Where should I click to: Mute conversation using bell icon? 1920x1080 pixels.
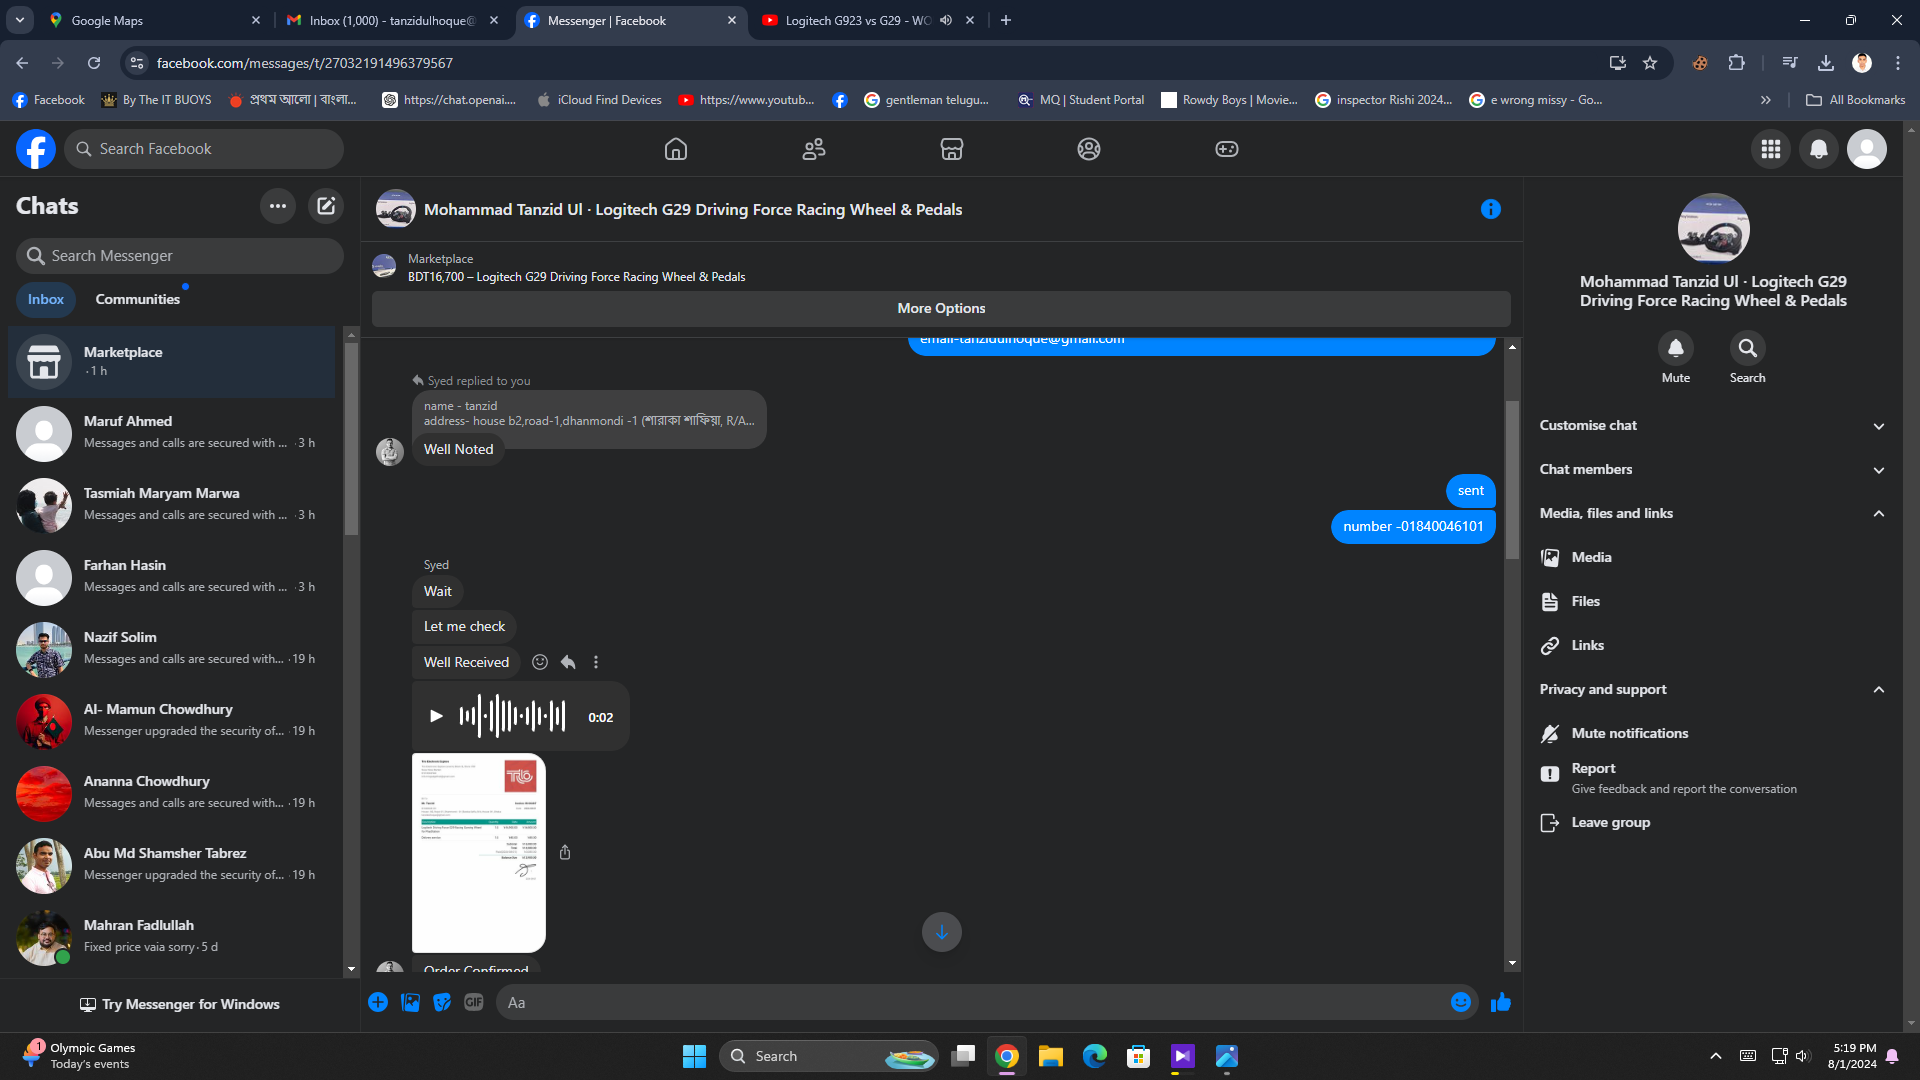click(x=1676, y=348)
